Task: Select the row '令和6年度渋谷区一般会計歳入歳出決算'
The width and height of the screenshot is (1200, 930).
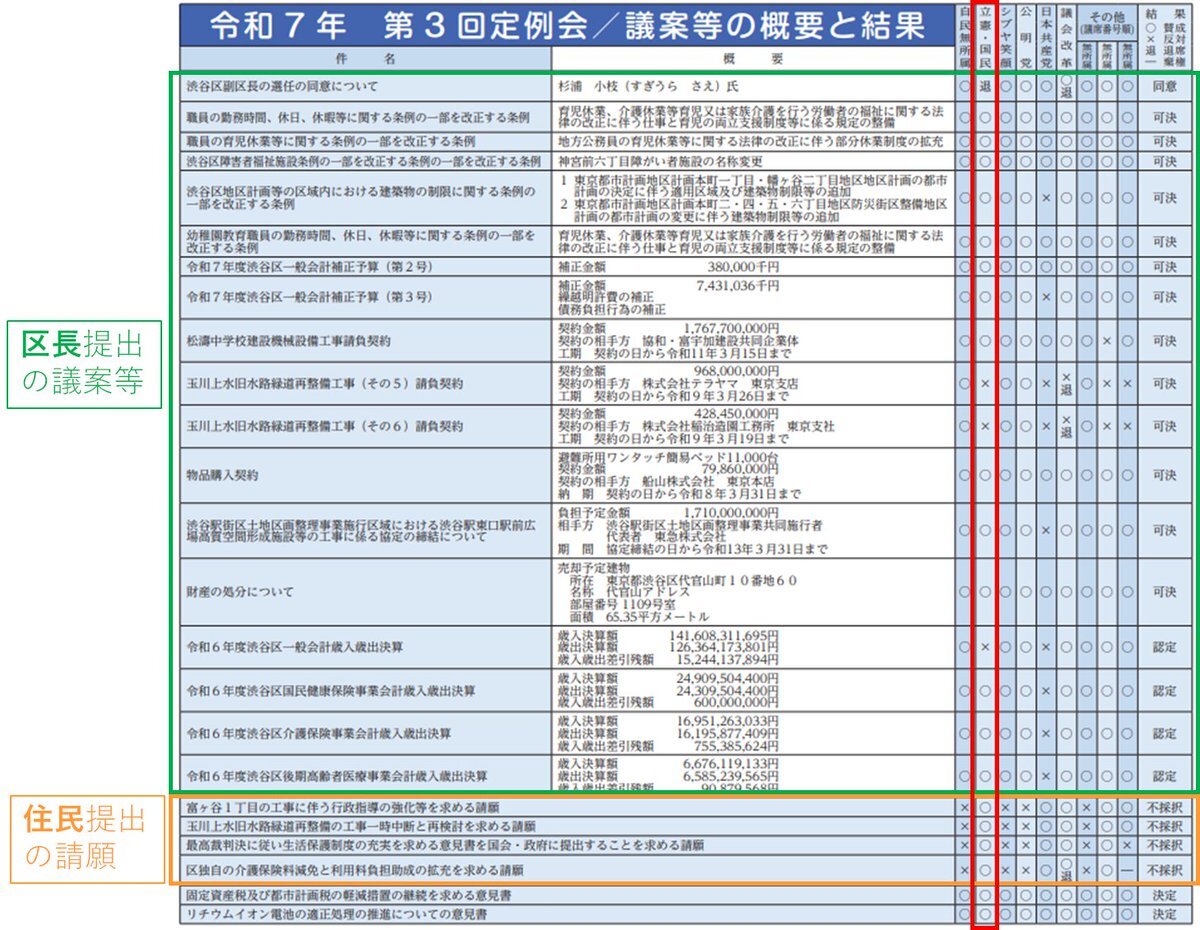Action: click(686, 647)
